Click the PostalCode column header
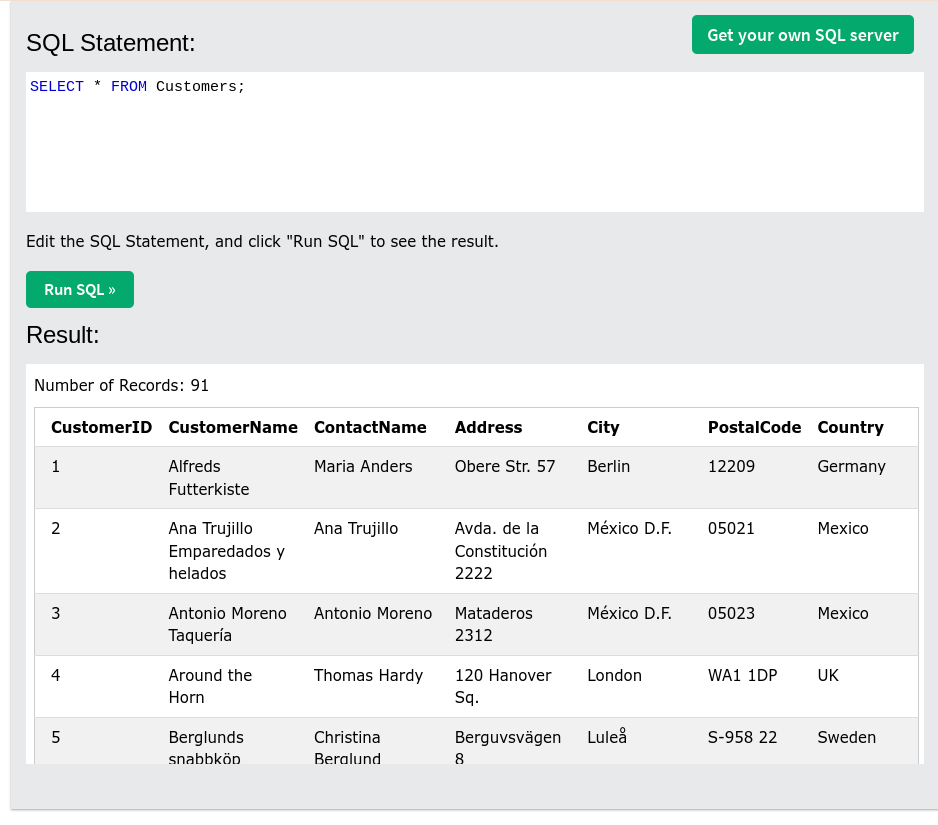The width and height of the screenshot is (938, 825). click(754, 427)
